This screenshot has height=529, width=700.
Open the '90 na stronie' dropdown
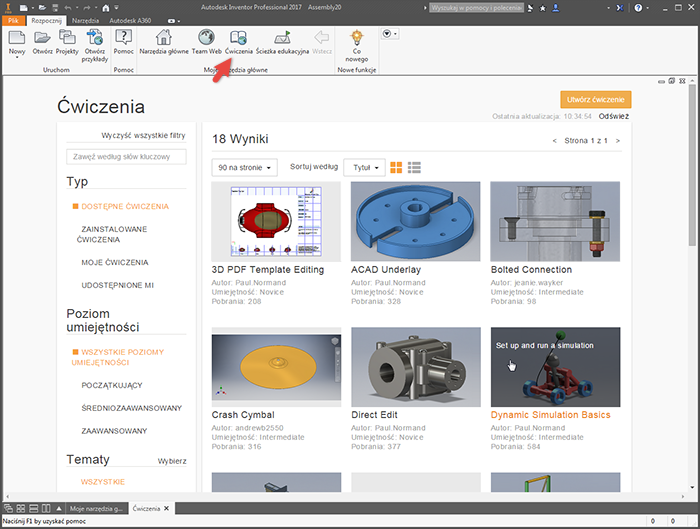coord(244,167)
